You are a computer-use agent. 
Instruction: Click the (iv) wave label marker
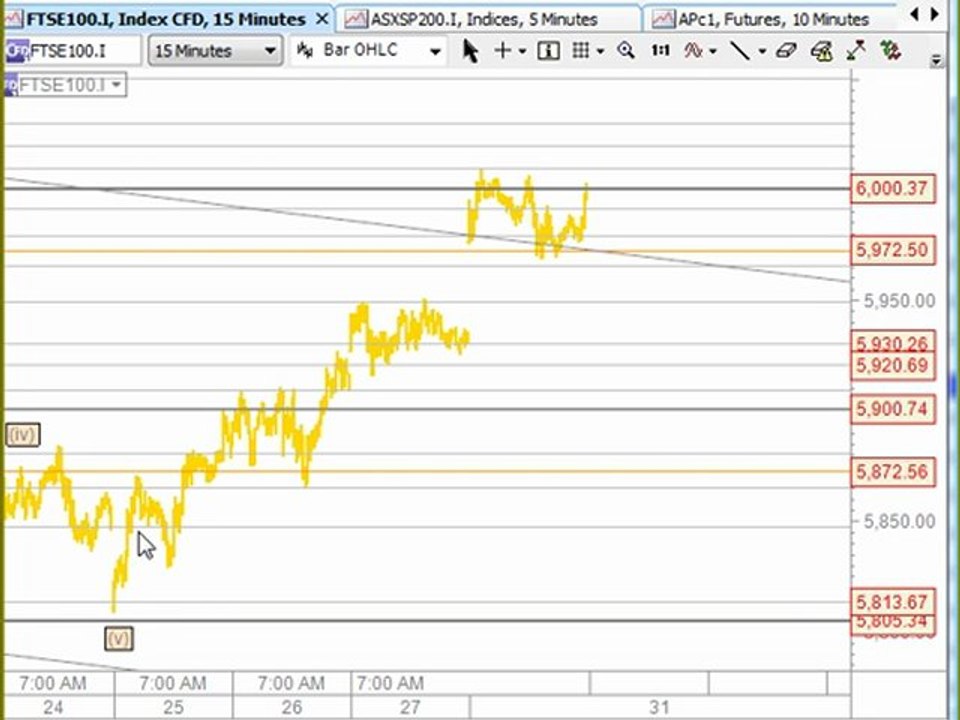(23, 435)
